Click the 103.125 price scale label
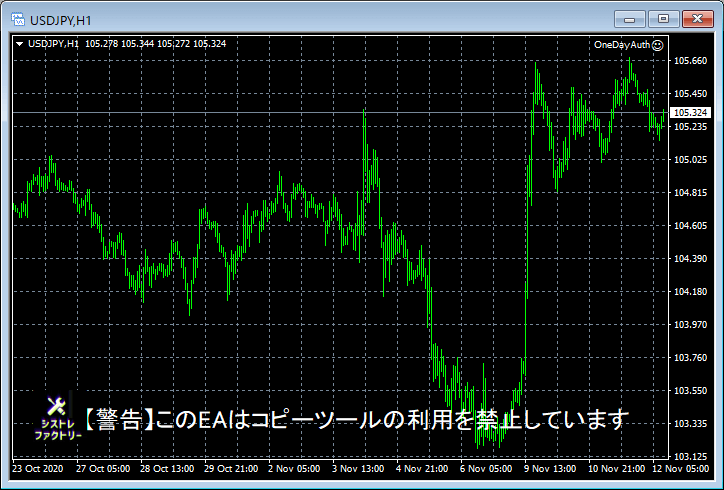The image size is (724, 490). pyautogui.click(x=690, y=457)
